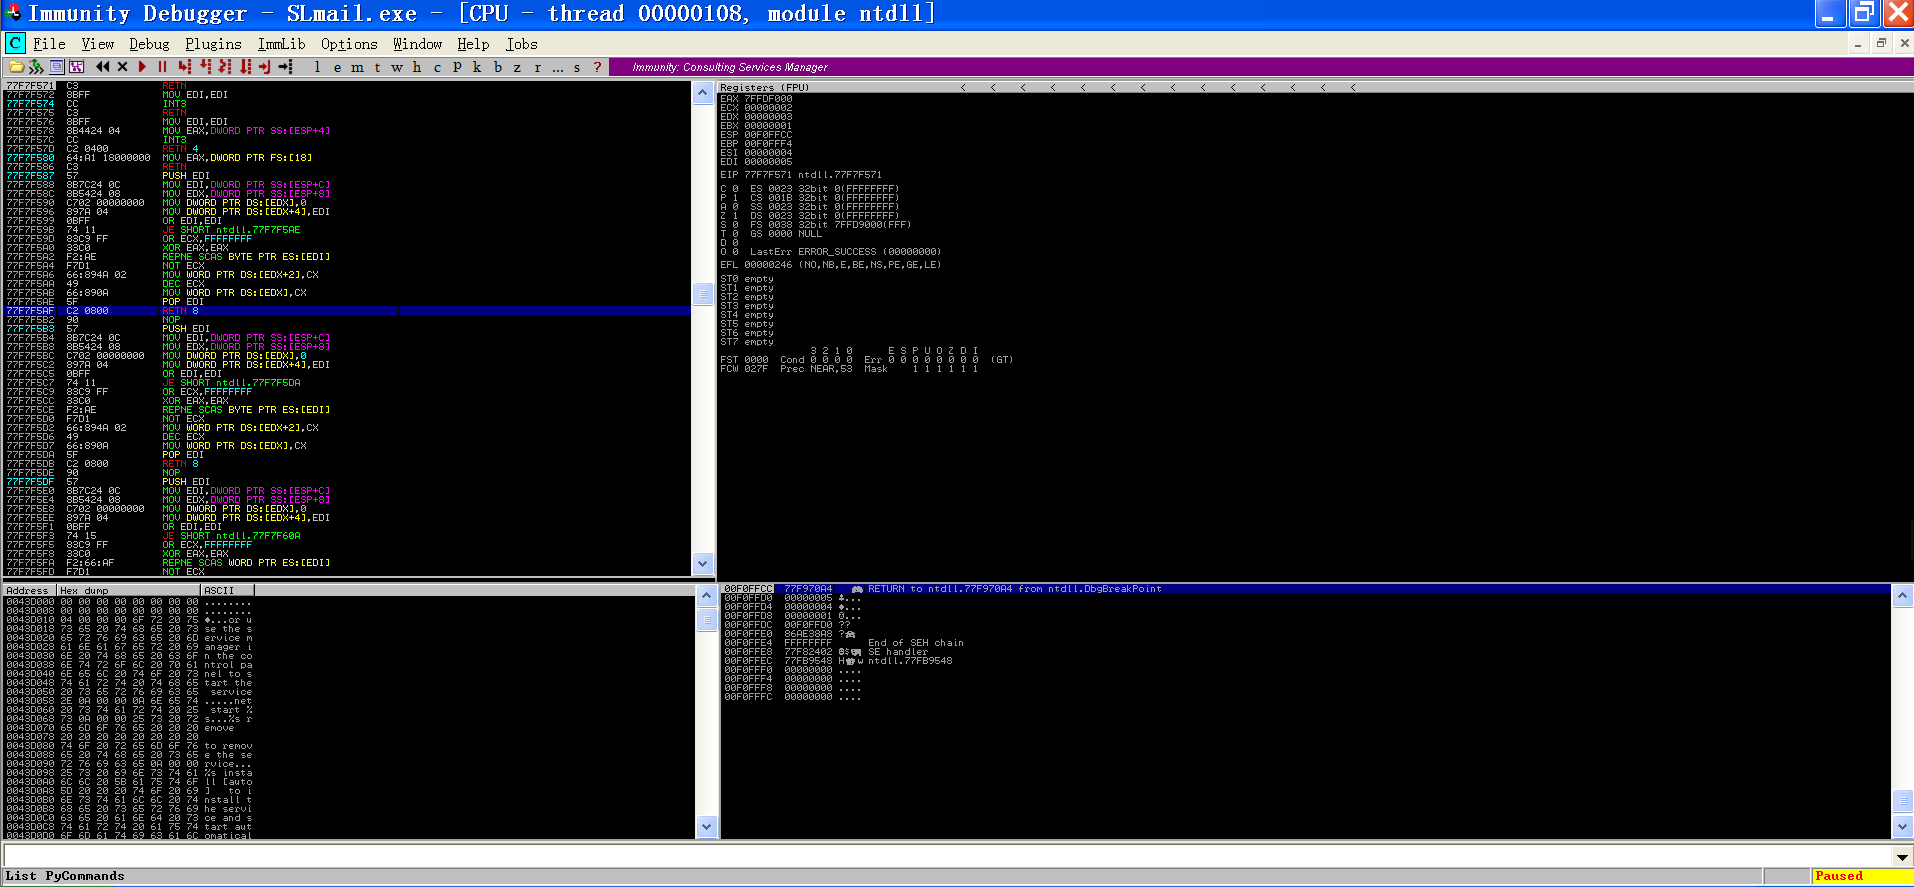Click the Hex dump column header
The image size is (1914, 887).
pos(129,590)
